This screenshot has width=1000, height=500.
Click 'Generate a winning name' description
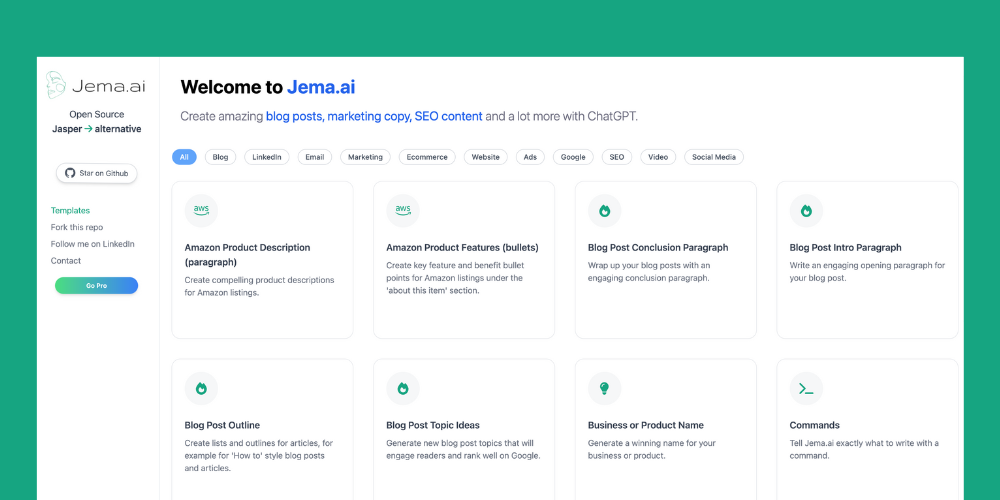tap(651, 449)
